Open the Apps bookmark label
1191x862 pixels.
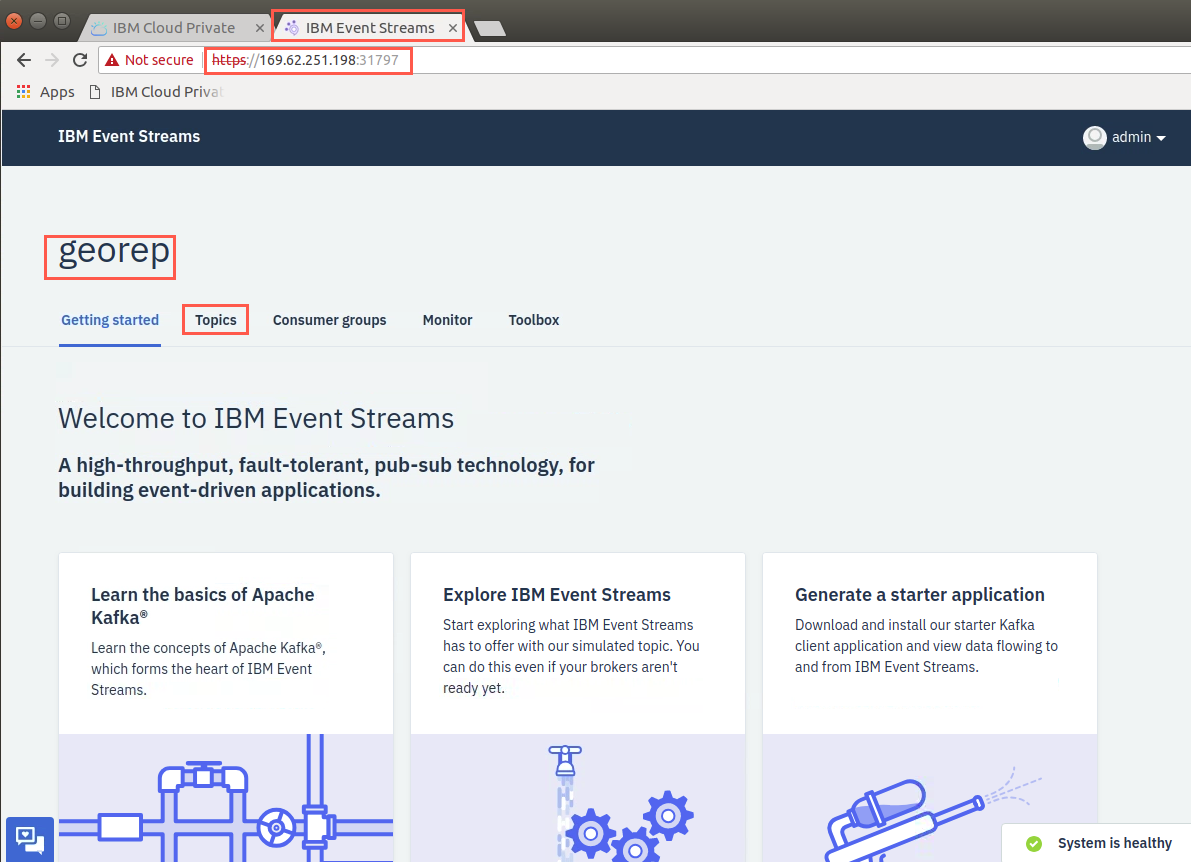tap(57, 92)
